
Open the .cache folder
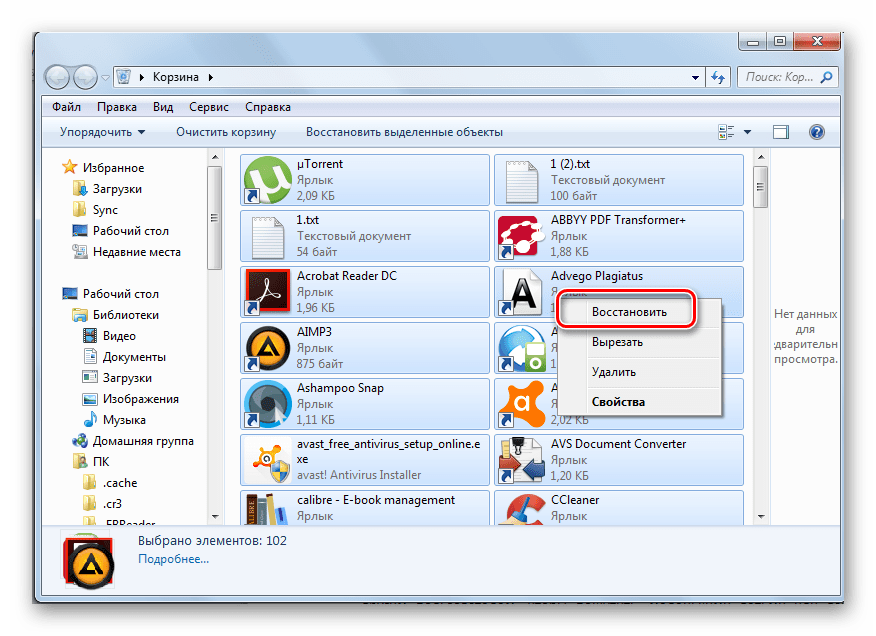(120, 483)
